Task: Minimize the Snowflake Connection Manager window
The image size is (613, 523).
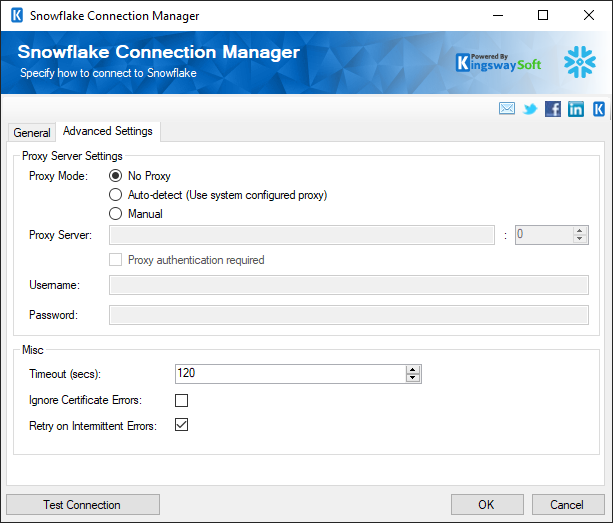Action: coord(498,16)
